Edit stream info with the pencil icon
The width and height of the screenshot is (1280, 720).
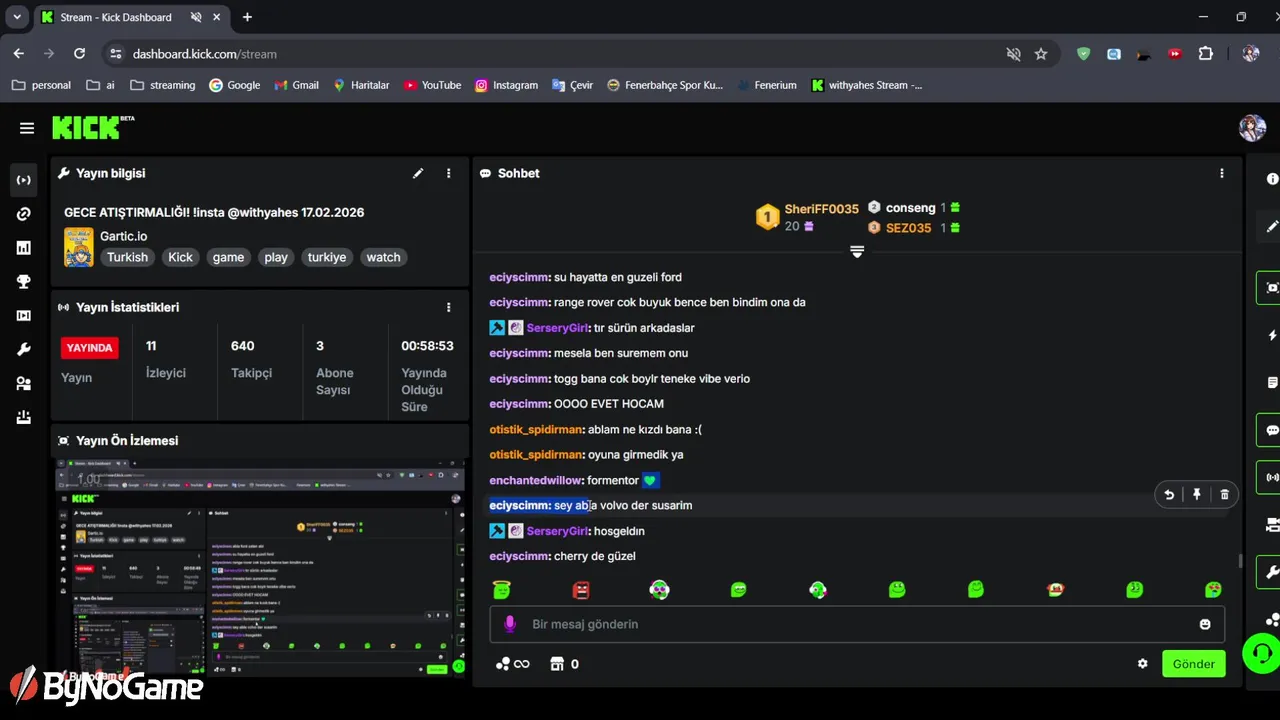[418, 173]
